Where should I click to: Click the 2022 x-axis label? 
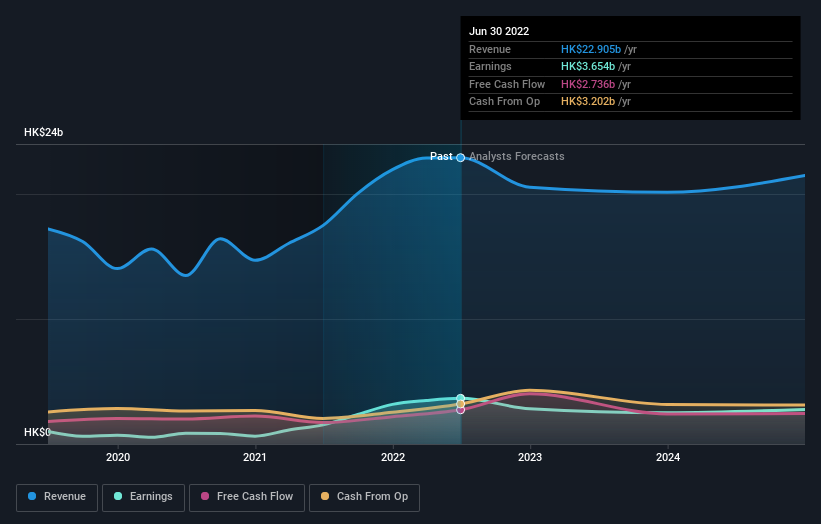coord(393,457)
